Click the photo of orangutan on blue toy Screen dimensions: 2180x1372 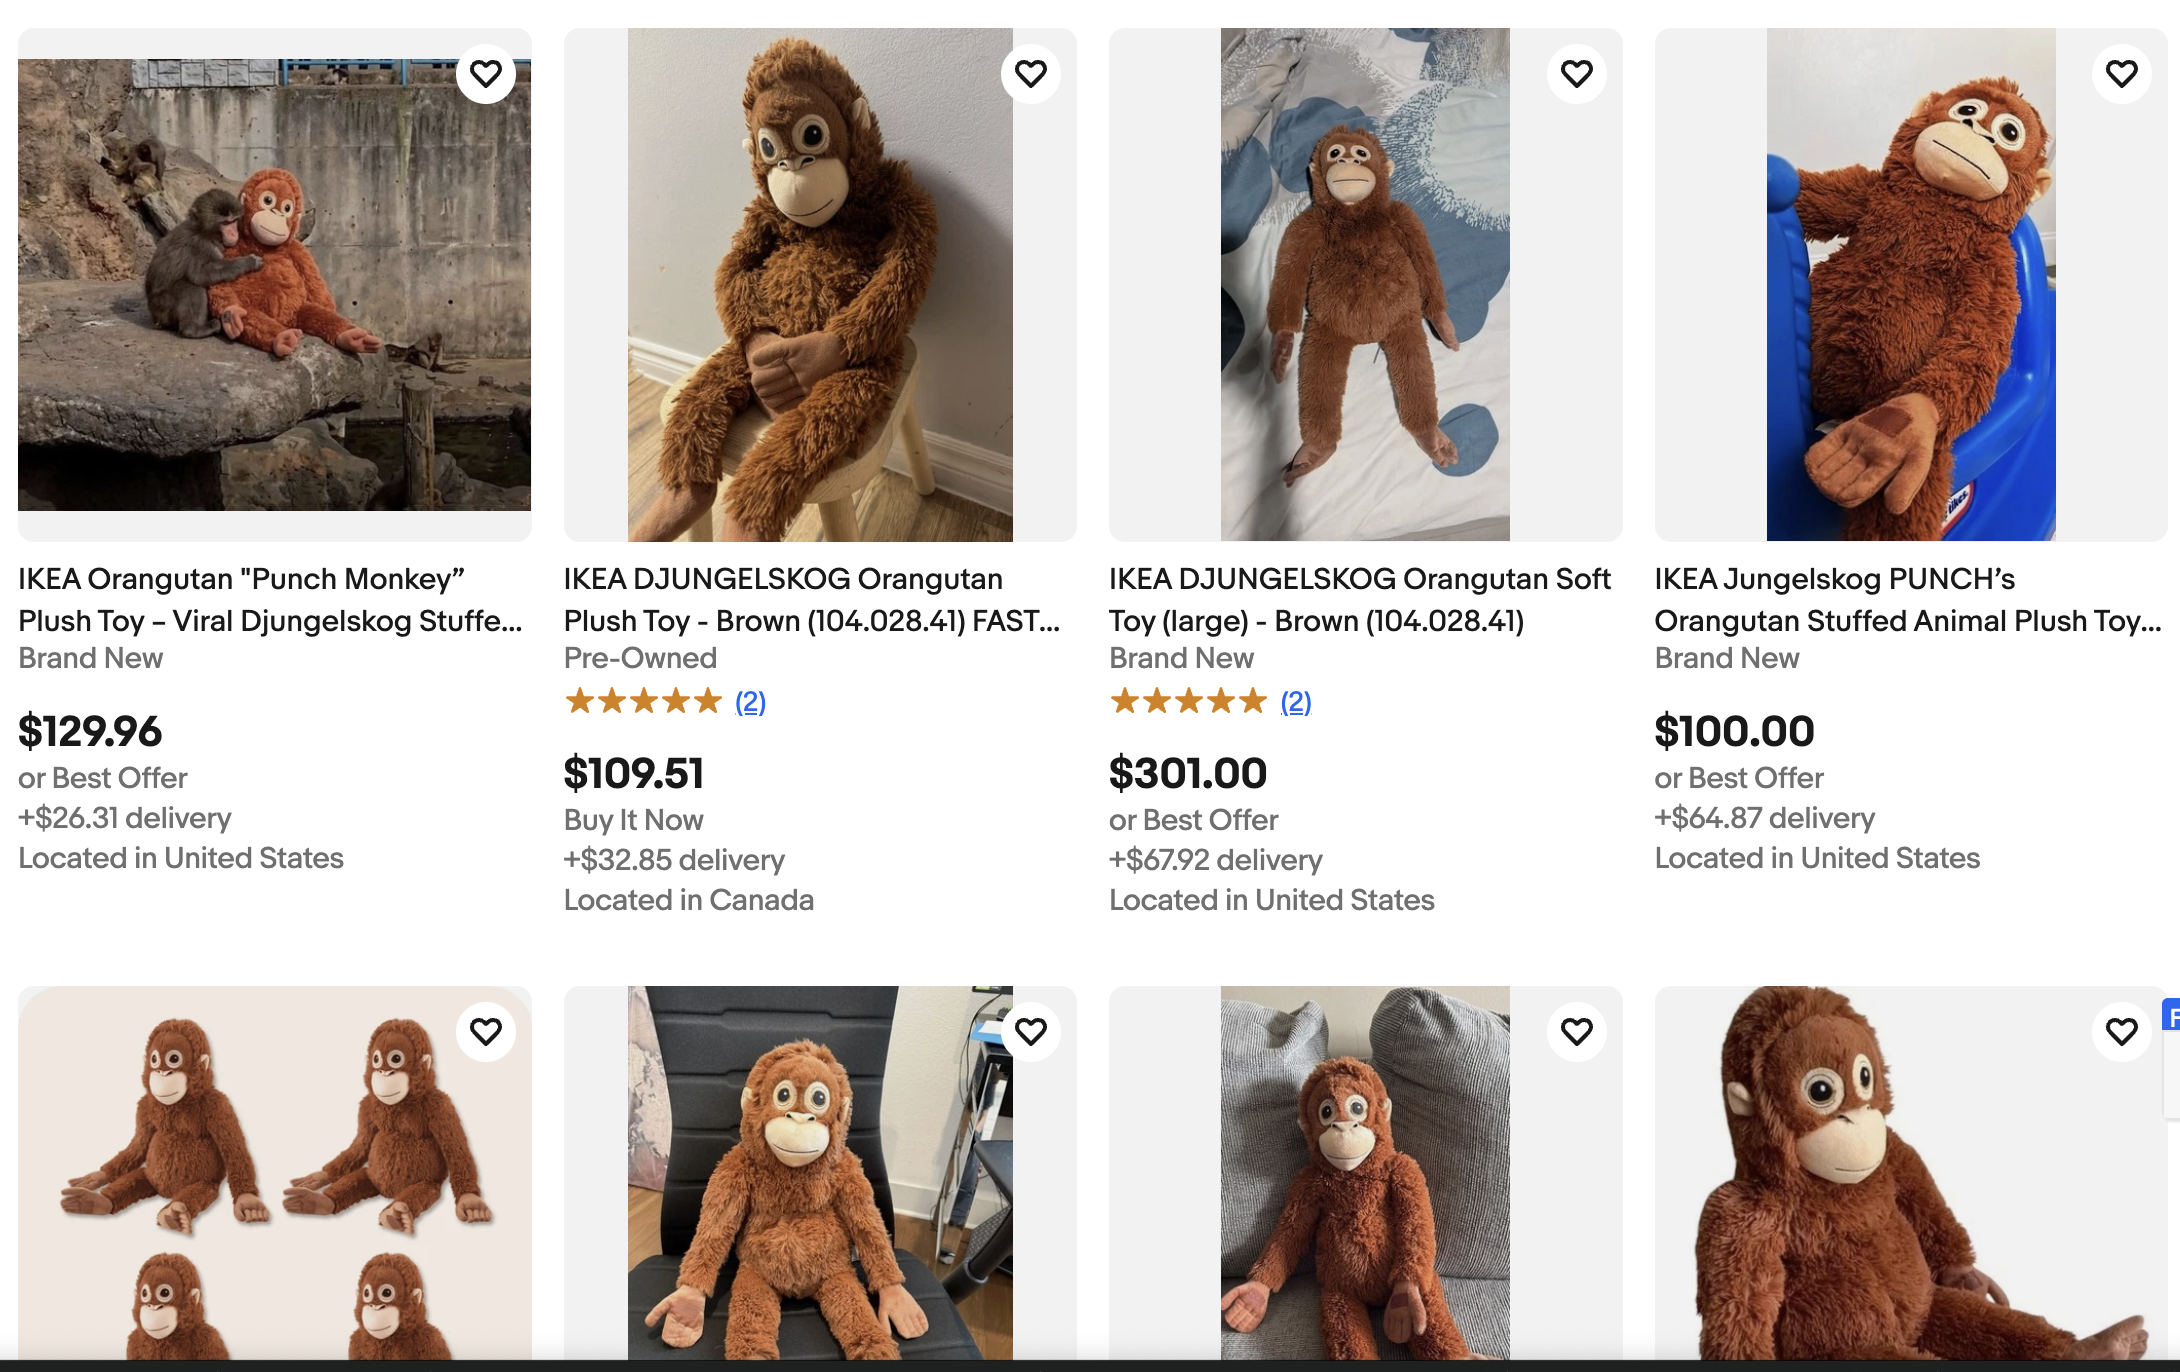(x=1911, y=285)
